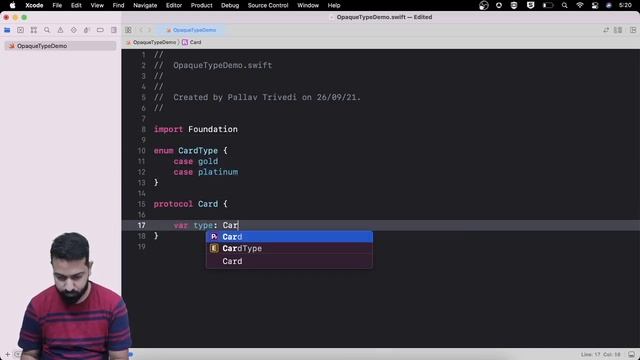Open the Edit menu

tap(76, 5)
